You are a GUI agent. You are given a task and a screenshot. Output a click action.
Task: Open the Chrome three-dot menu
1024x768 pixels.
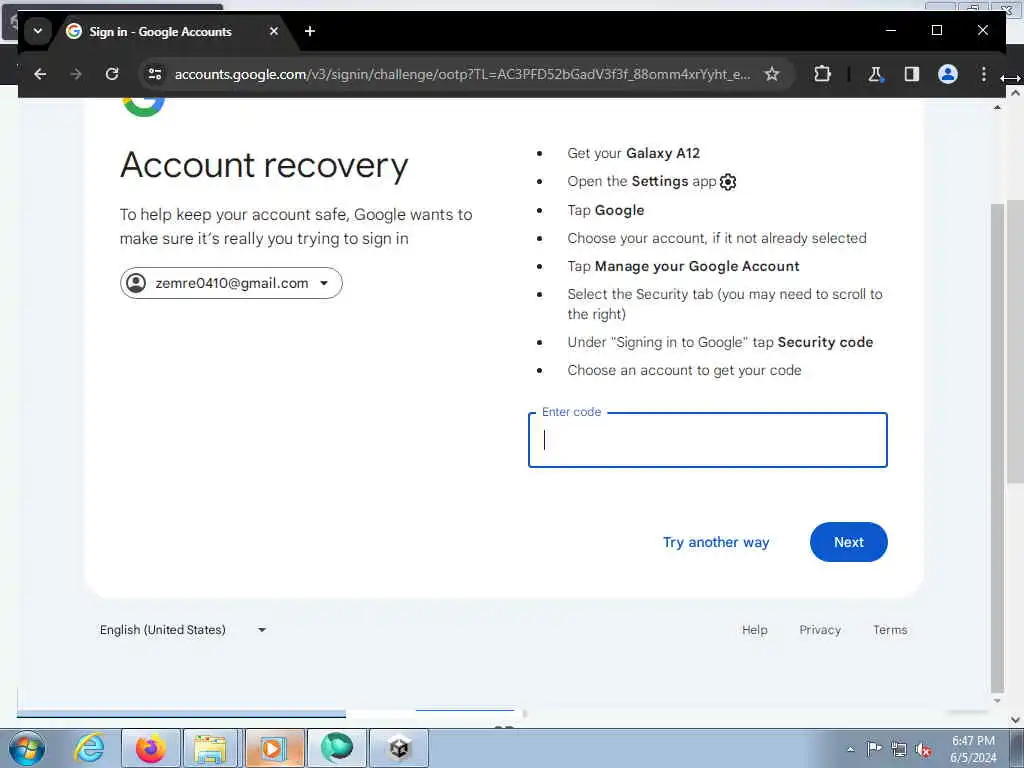pos(984,74)
